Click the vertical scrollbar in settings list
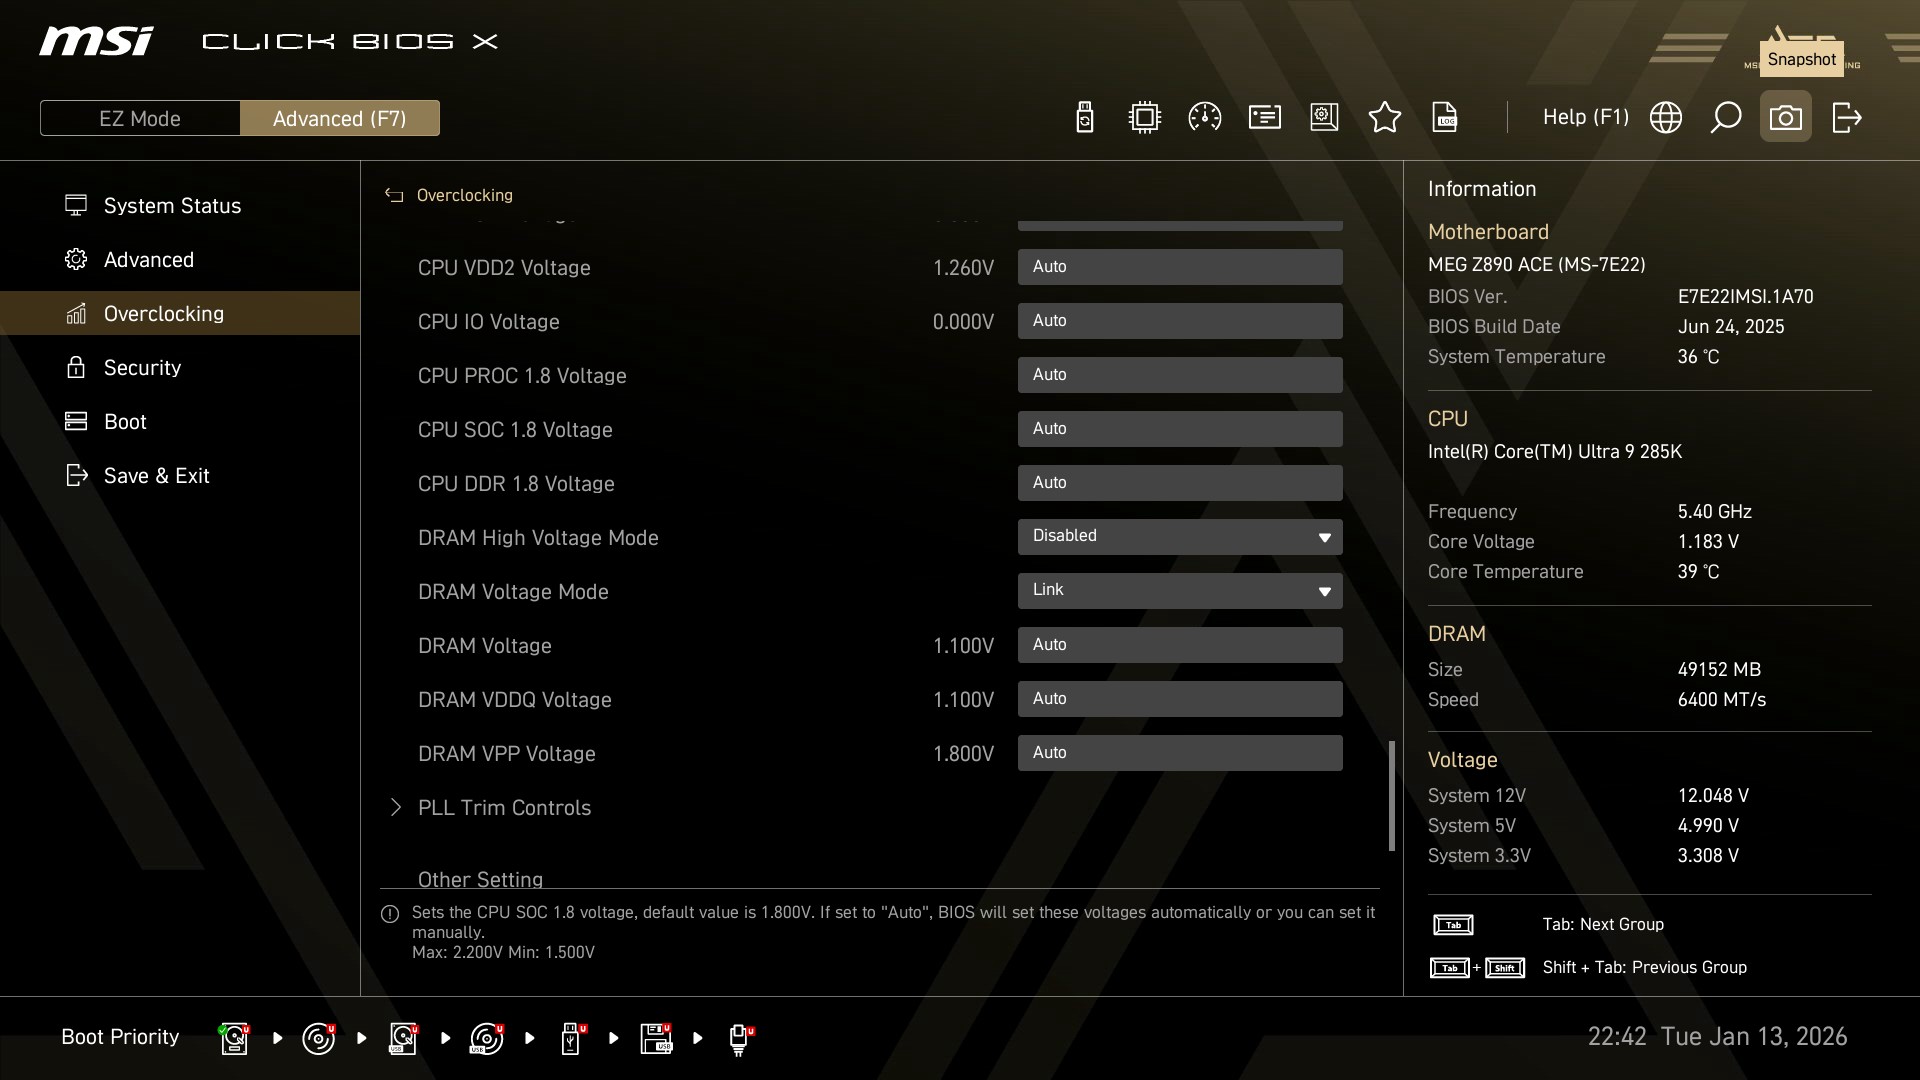 [x=1391, y=796]
